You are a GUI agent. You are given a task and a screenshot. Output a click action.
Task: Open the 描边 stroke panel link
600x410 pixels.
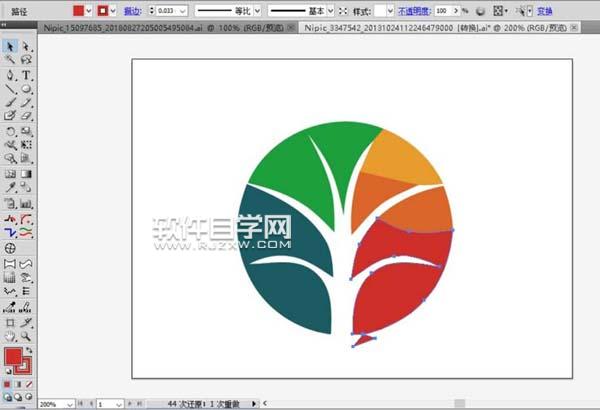(132, 11)
